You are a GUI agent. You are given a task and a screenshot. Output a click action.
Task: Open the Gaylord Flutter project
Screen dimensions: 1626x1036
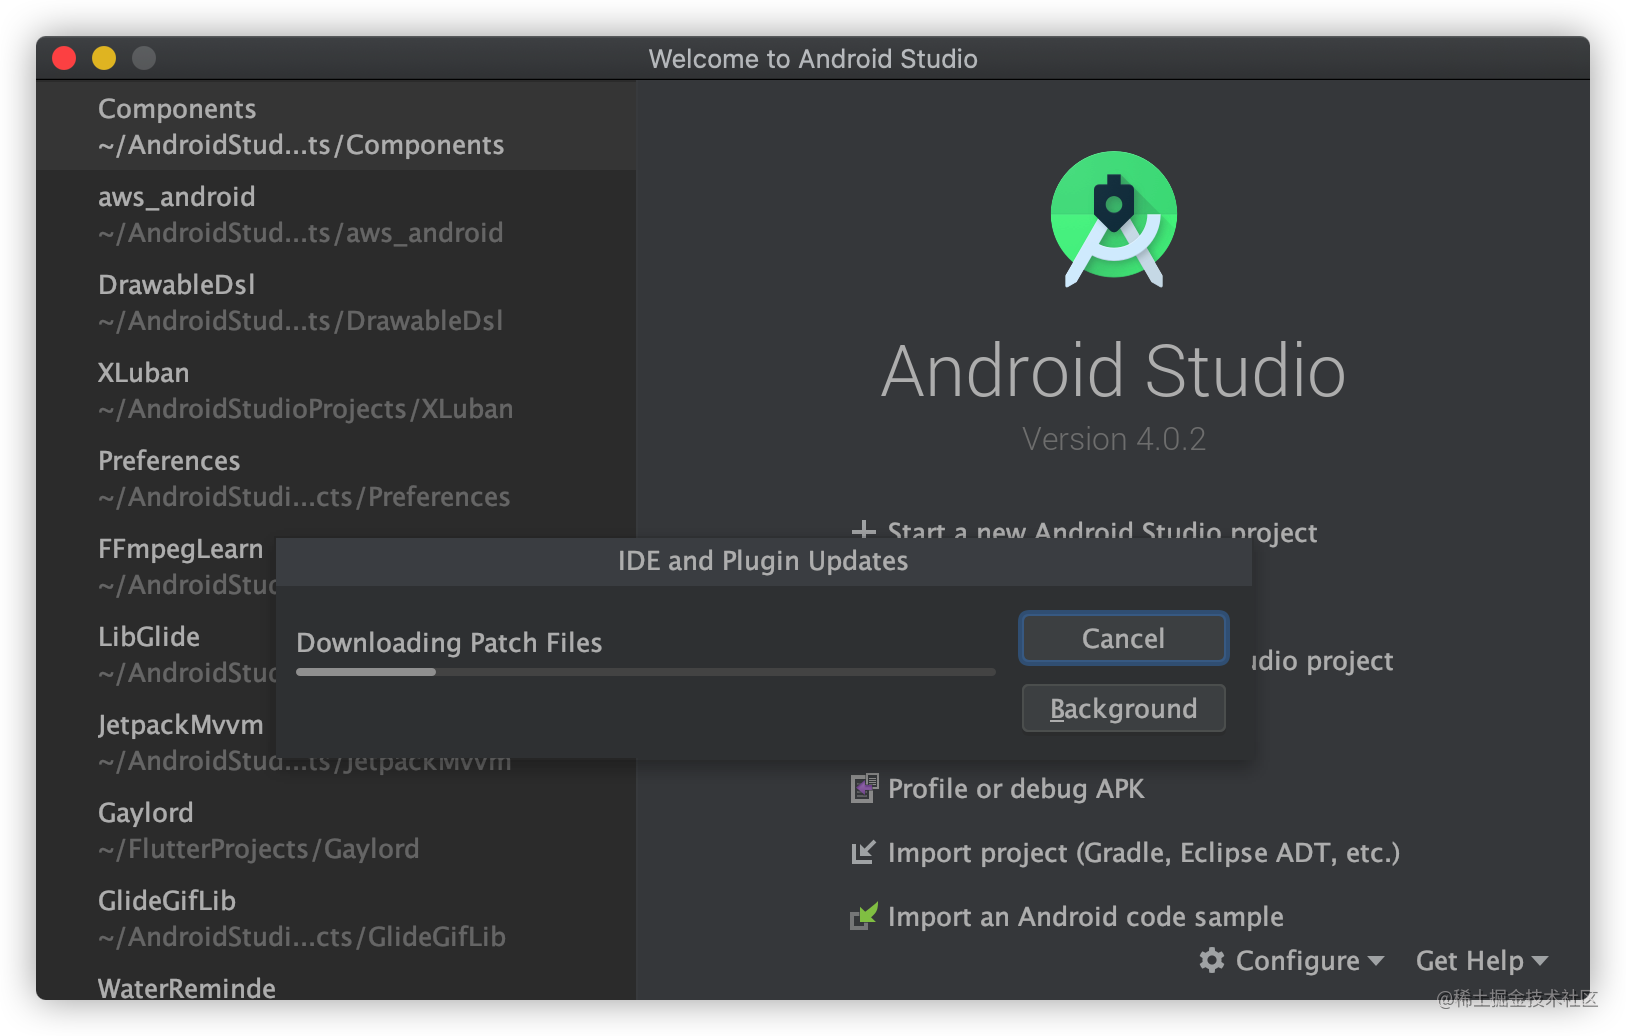(336, 830)
